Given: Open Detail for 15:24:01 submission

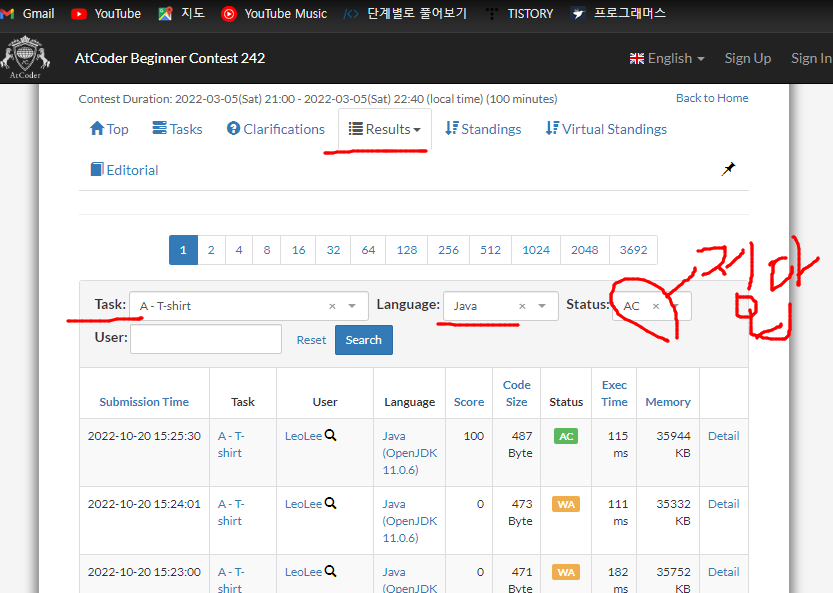Looking at the screenshot, I should pos(724,504).
